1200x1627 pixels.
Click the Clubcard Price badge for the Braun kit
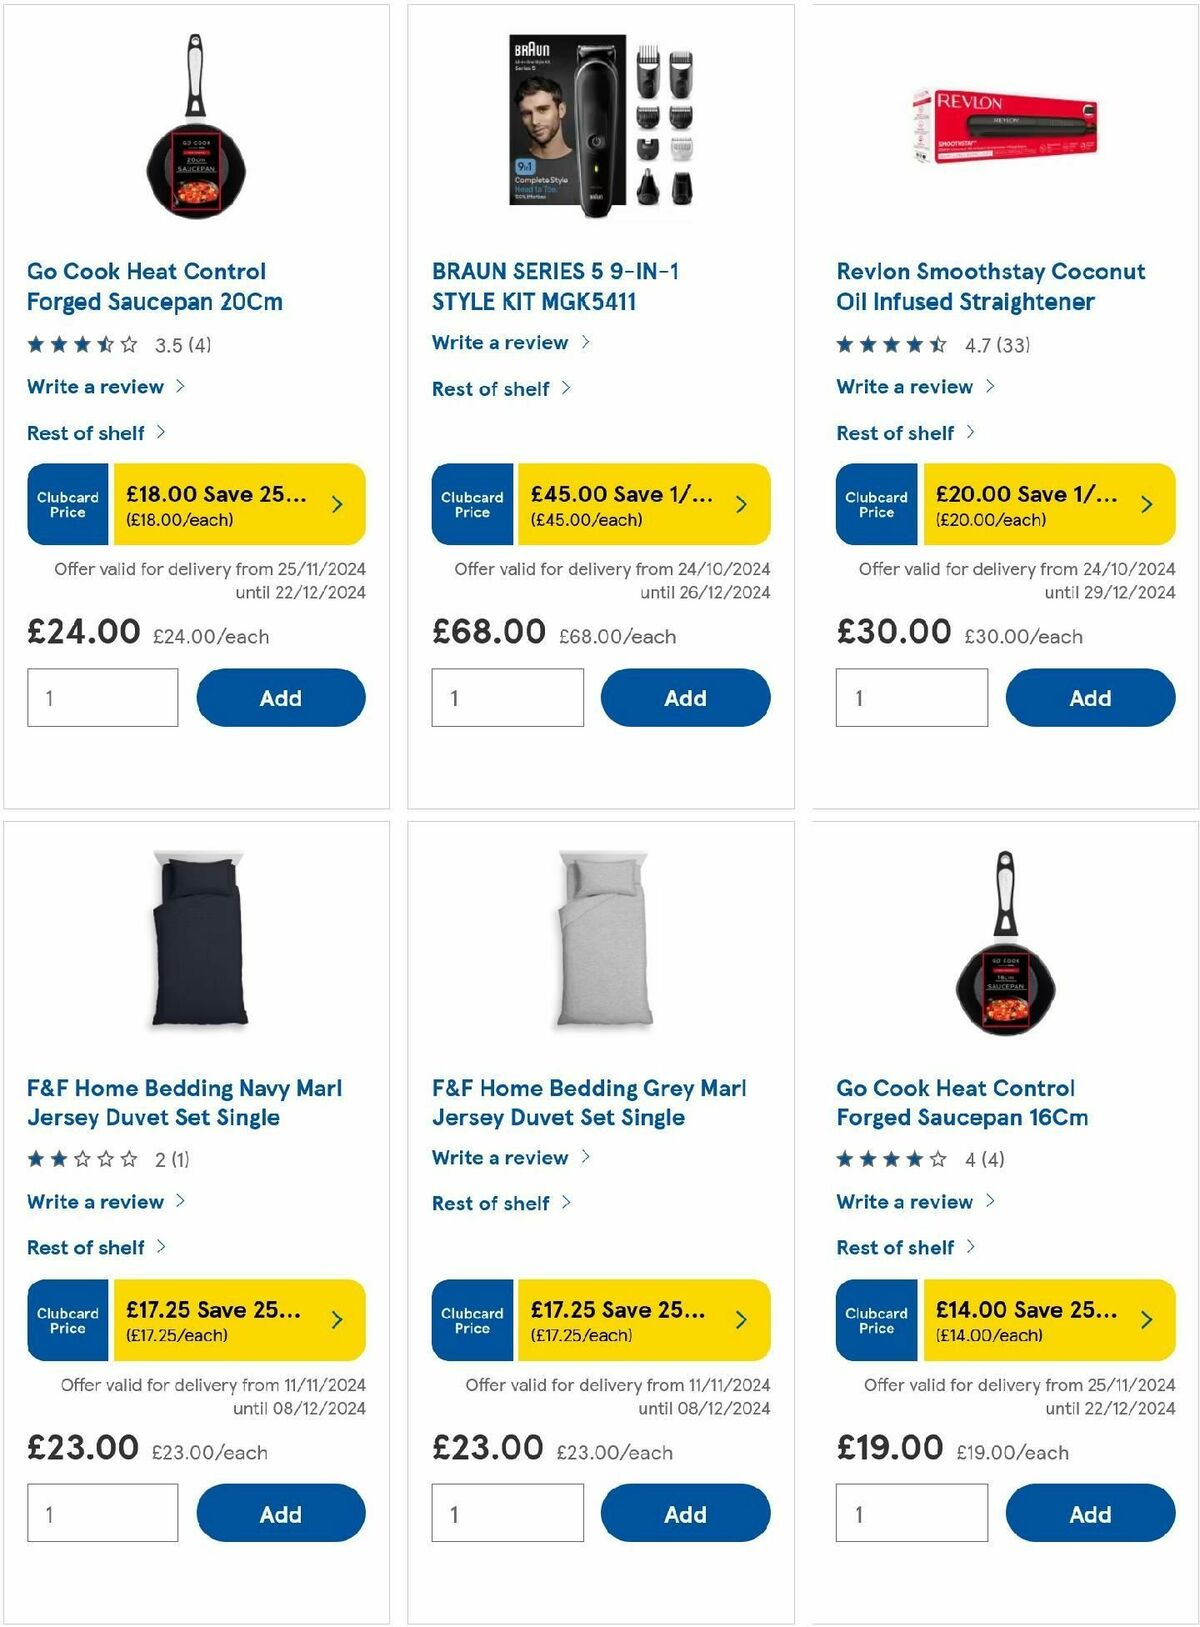coord(471,506)
